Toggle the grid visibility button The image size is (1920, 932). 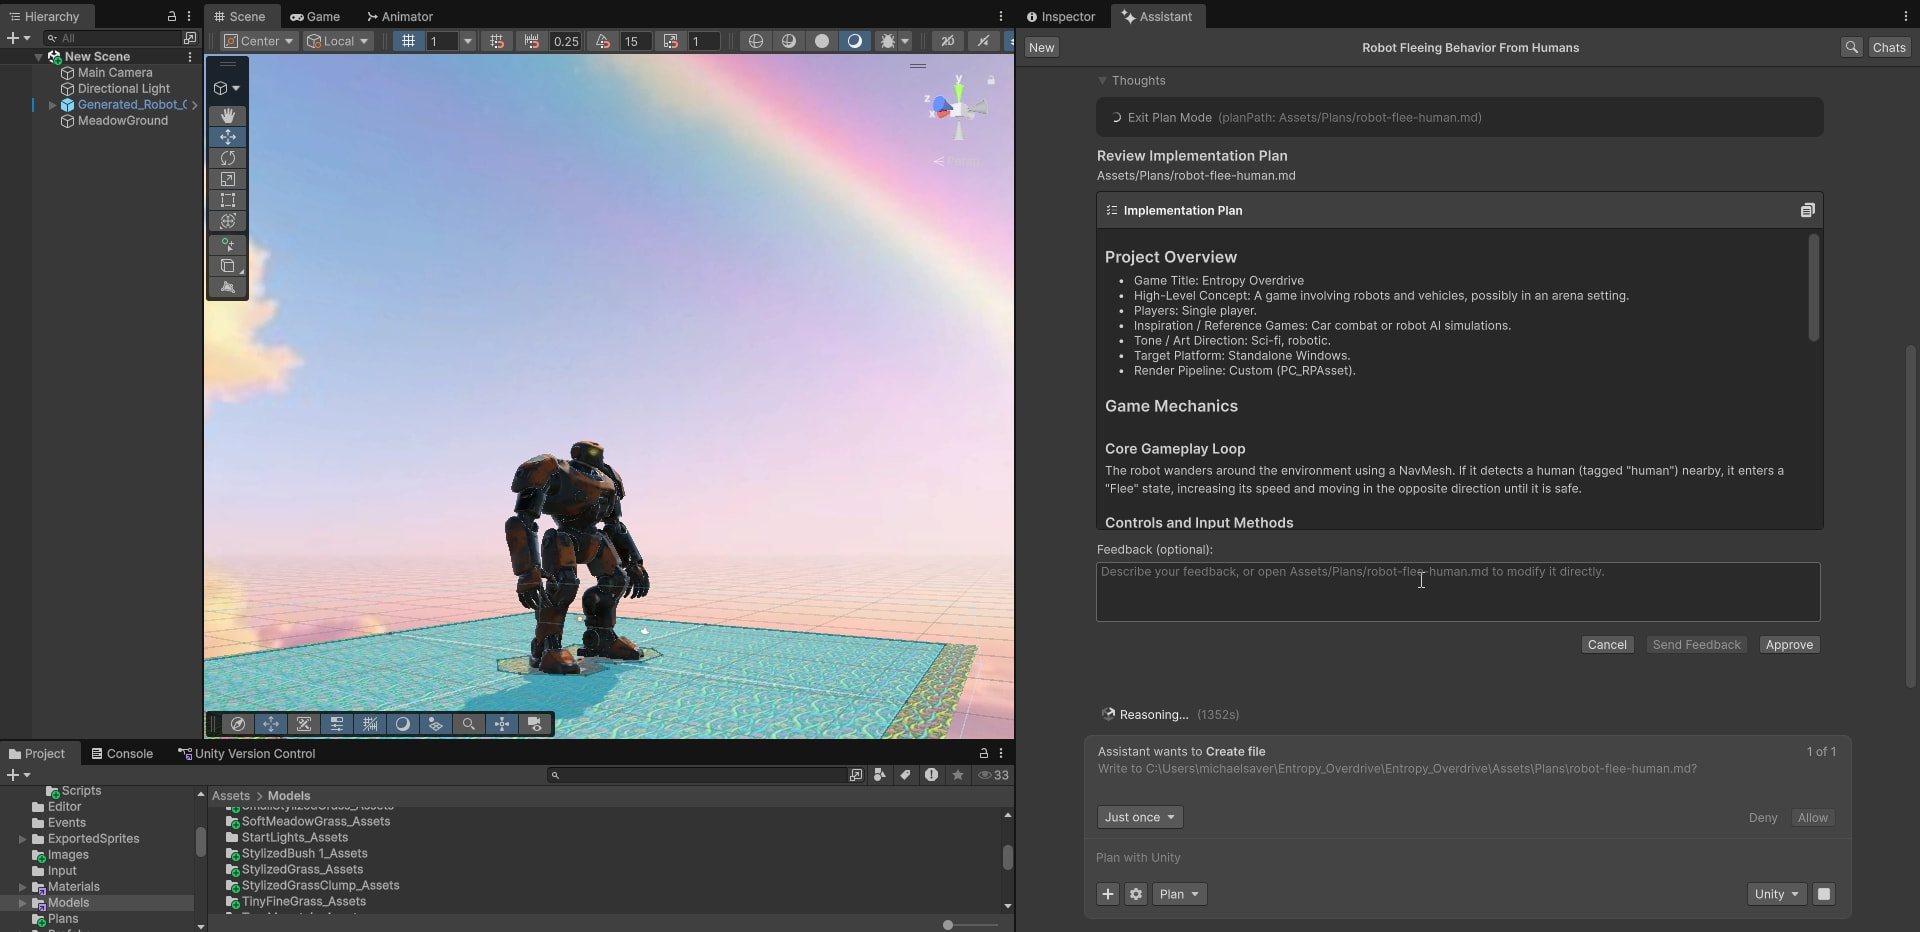[408, 41]
